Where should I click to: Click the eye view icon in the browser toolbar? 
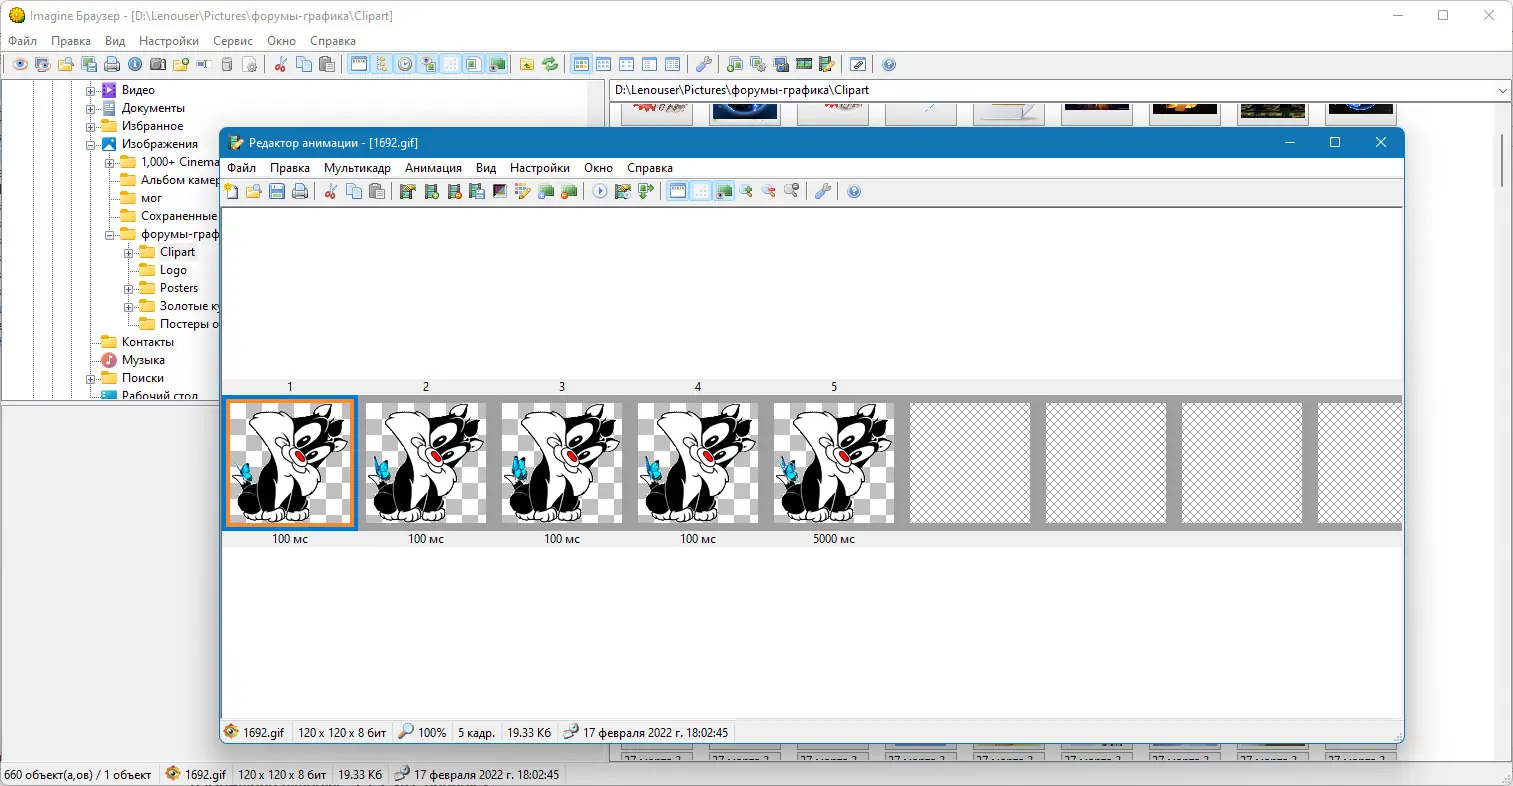click(x=20, y=64)
